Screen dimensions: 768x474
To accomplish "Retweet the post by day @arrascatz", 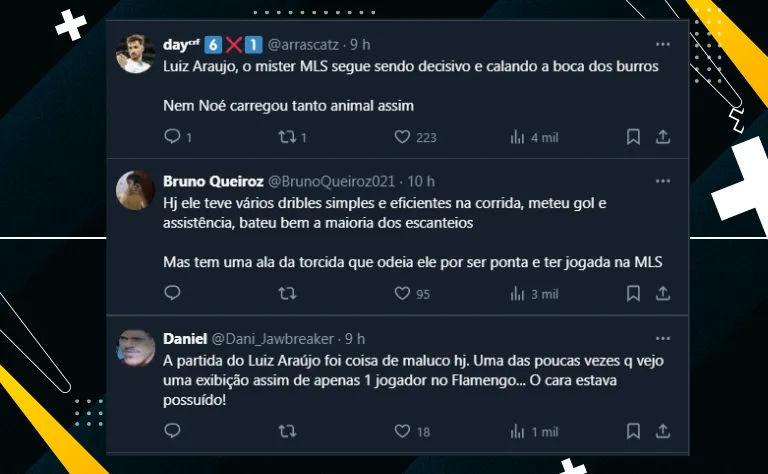I will coord(287,137).
